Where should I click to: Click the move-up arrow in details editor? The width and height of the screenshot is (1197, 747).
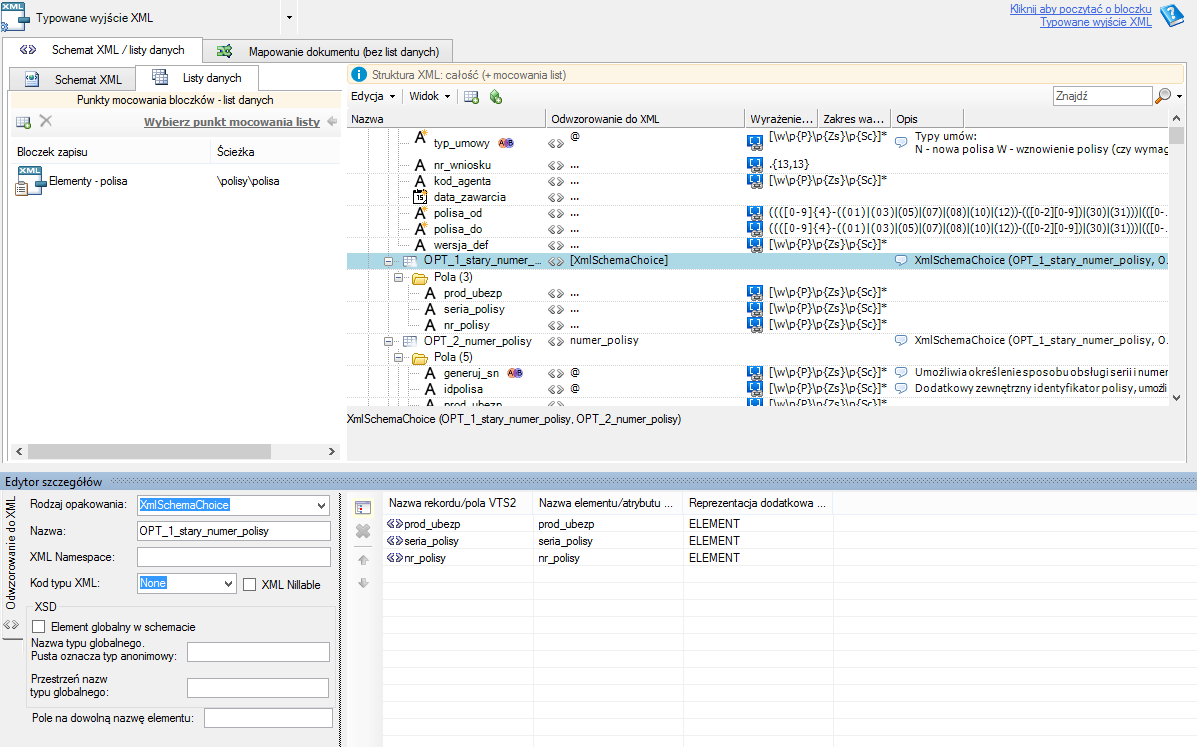(x=363, y=560)
